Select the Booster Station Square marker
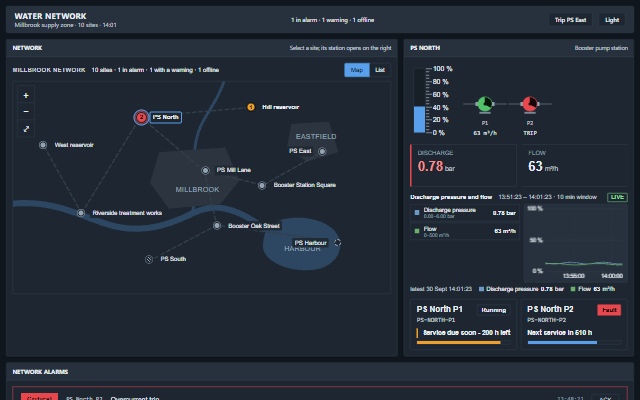The height and width of the screenshot is (400, 640). click(262, 185)
